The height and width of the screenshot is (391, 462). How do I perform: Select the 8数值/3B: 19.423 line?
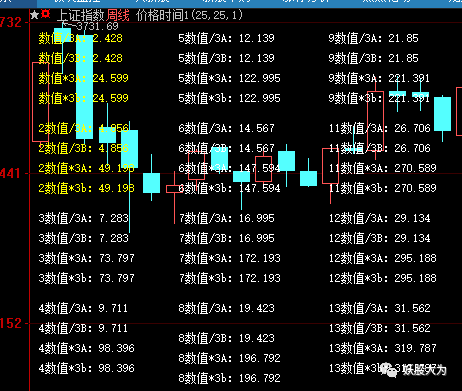(x=227, y=338)
